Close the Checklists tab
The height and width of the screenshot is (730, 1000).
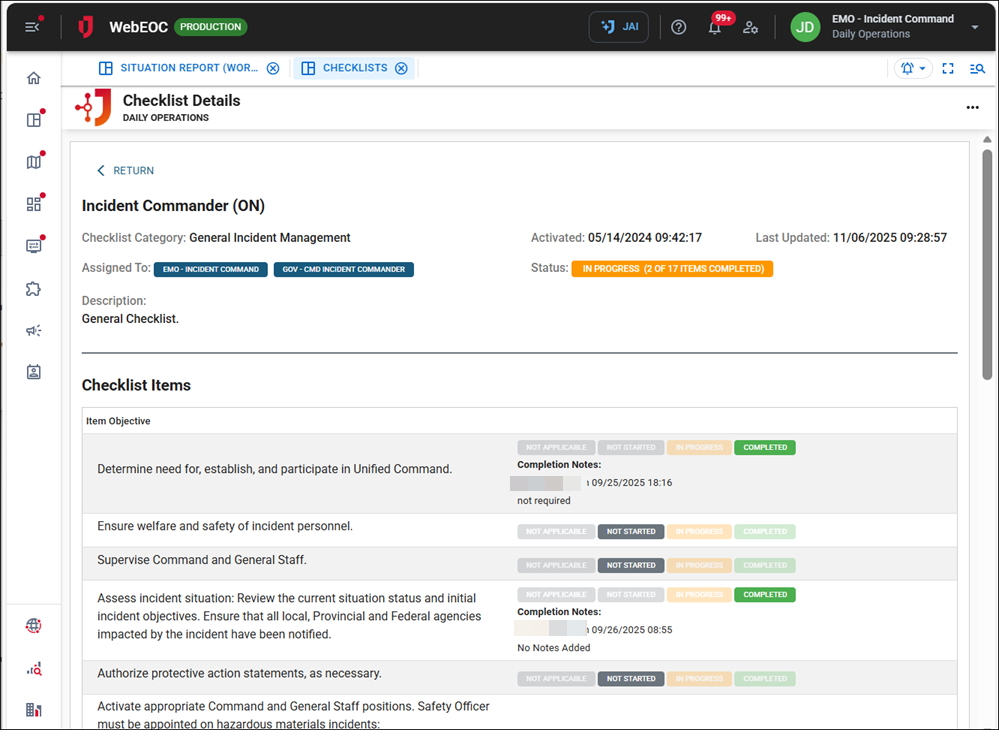click(401, 68)
